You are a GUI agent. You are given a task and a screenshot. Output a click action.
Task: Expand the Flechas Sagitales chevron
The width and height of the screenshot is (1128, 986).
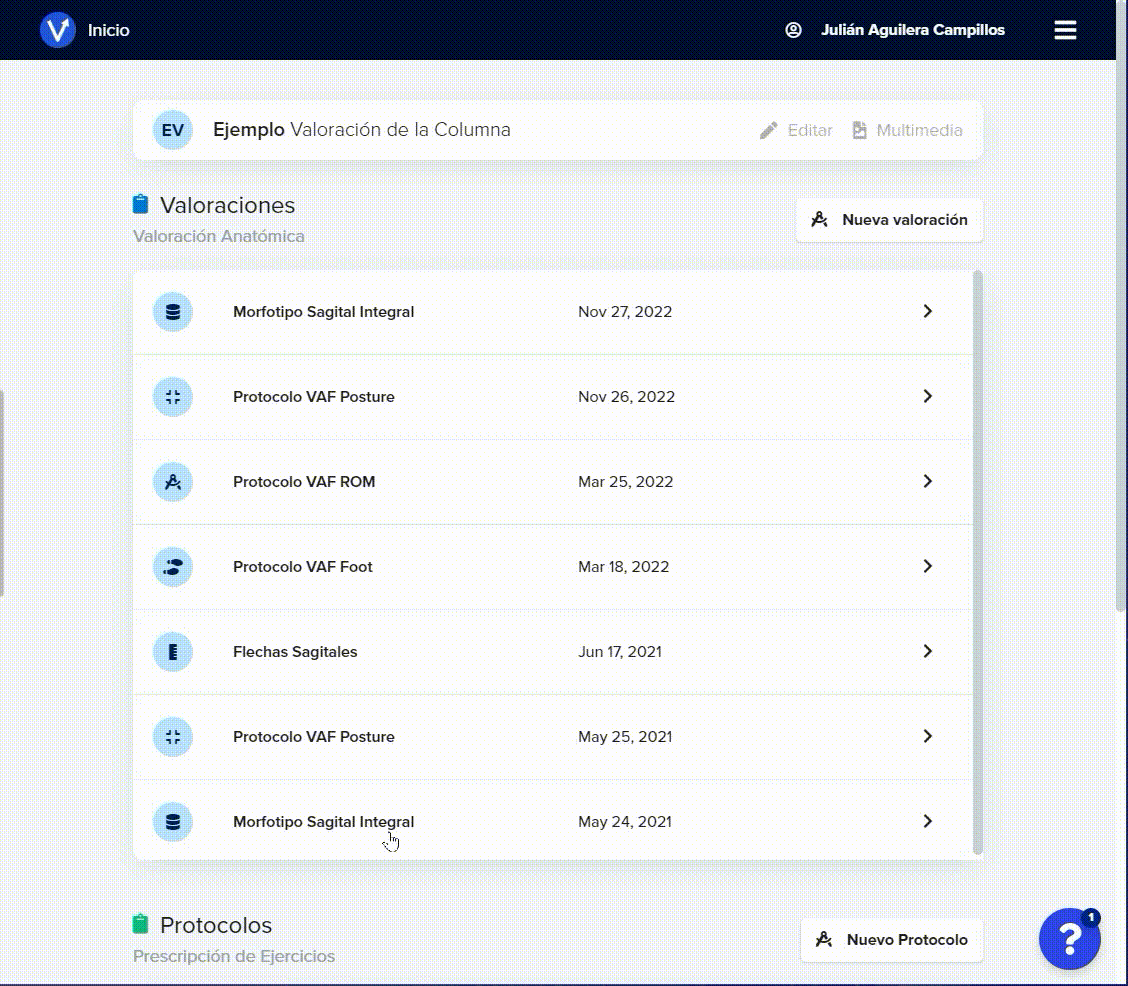tap(927, 651)
